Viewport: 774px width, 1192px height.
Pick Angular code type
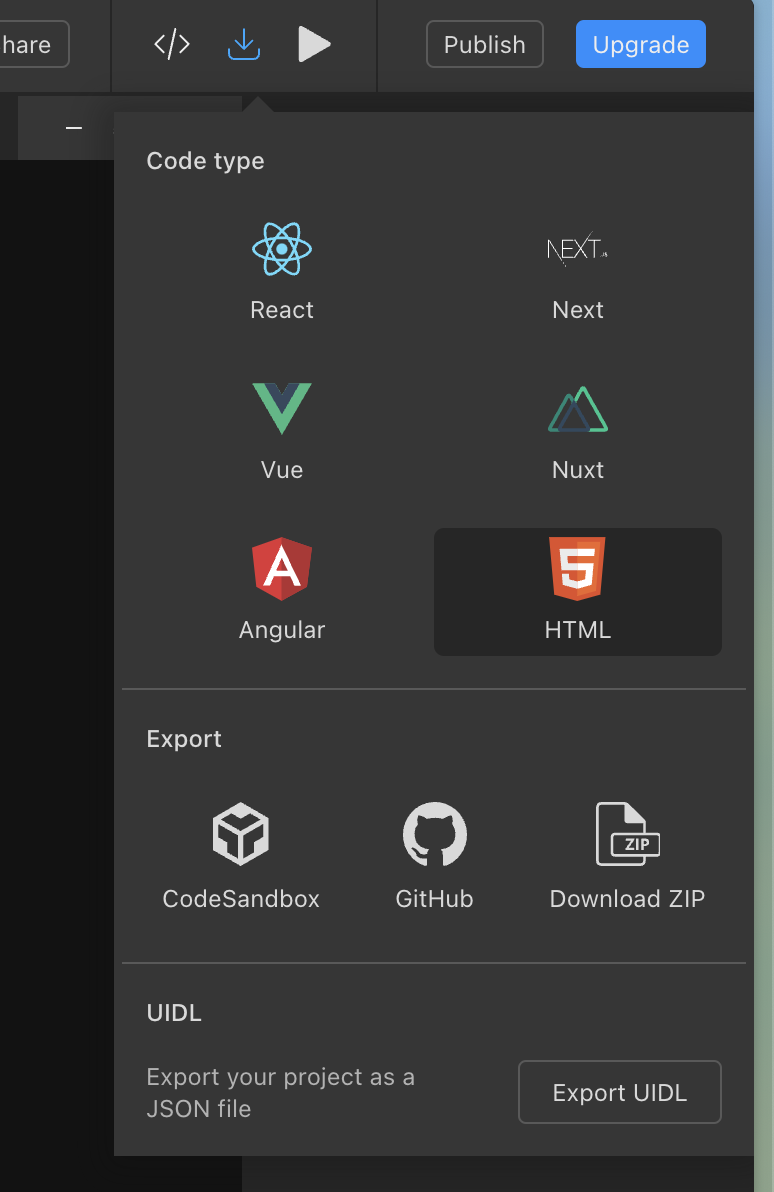[x=282, y=591]
